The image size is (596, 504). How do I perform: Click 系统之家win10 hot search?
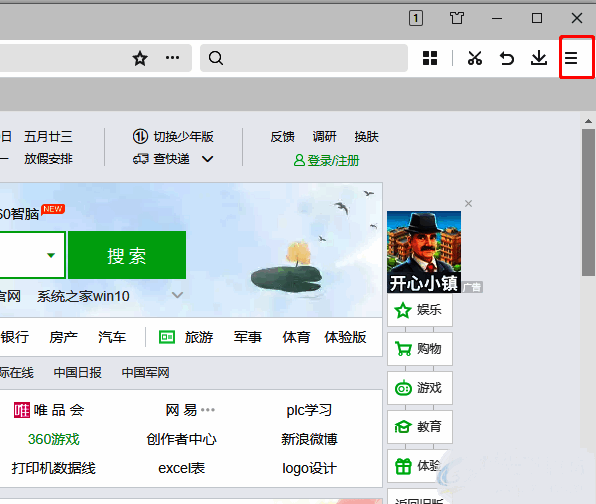[x=83, y=296]
